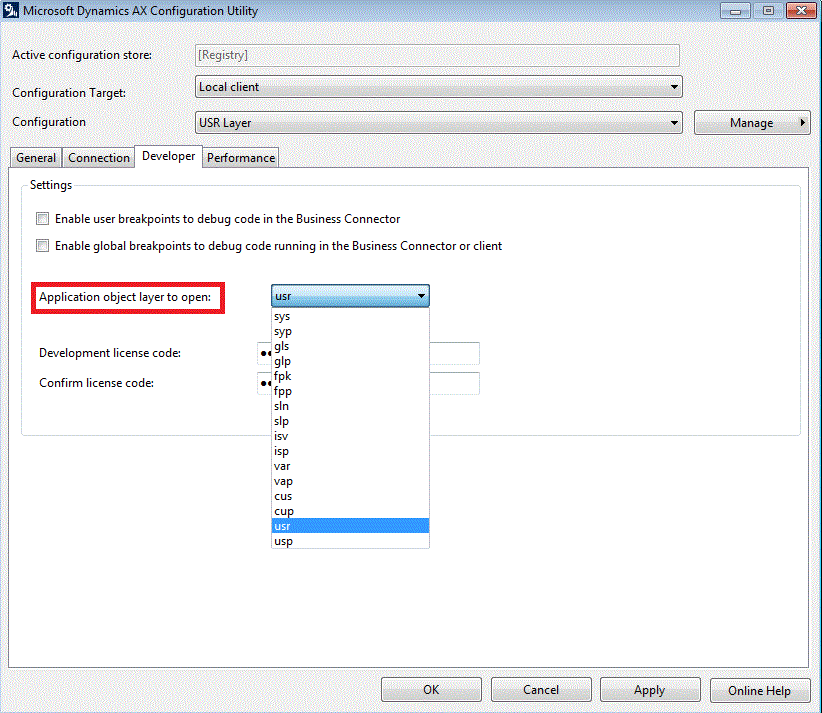Image resolution: width=822 pixels, height=713 pixels.
Task: Pick the cus layer in dropdown list
Action: click(283, 496)
